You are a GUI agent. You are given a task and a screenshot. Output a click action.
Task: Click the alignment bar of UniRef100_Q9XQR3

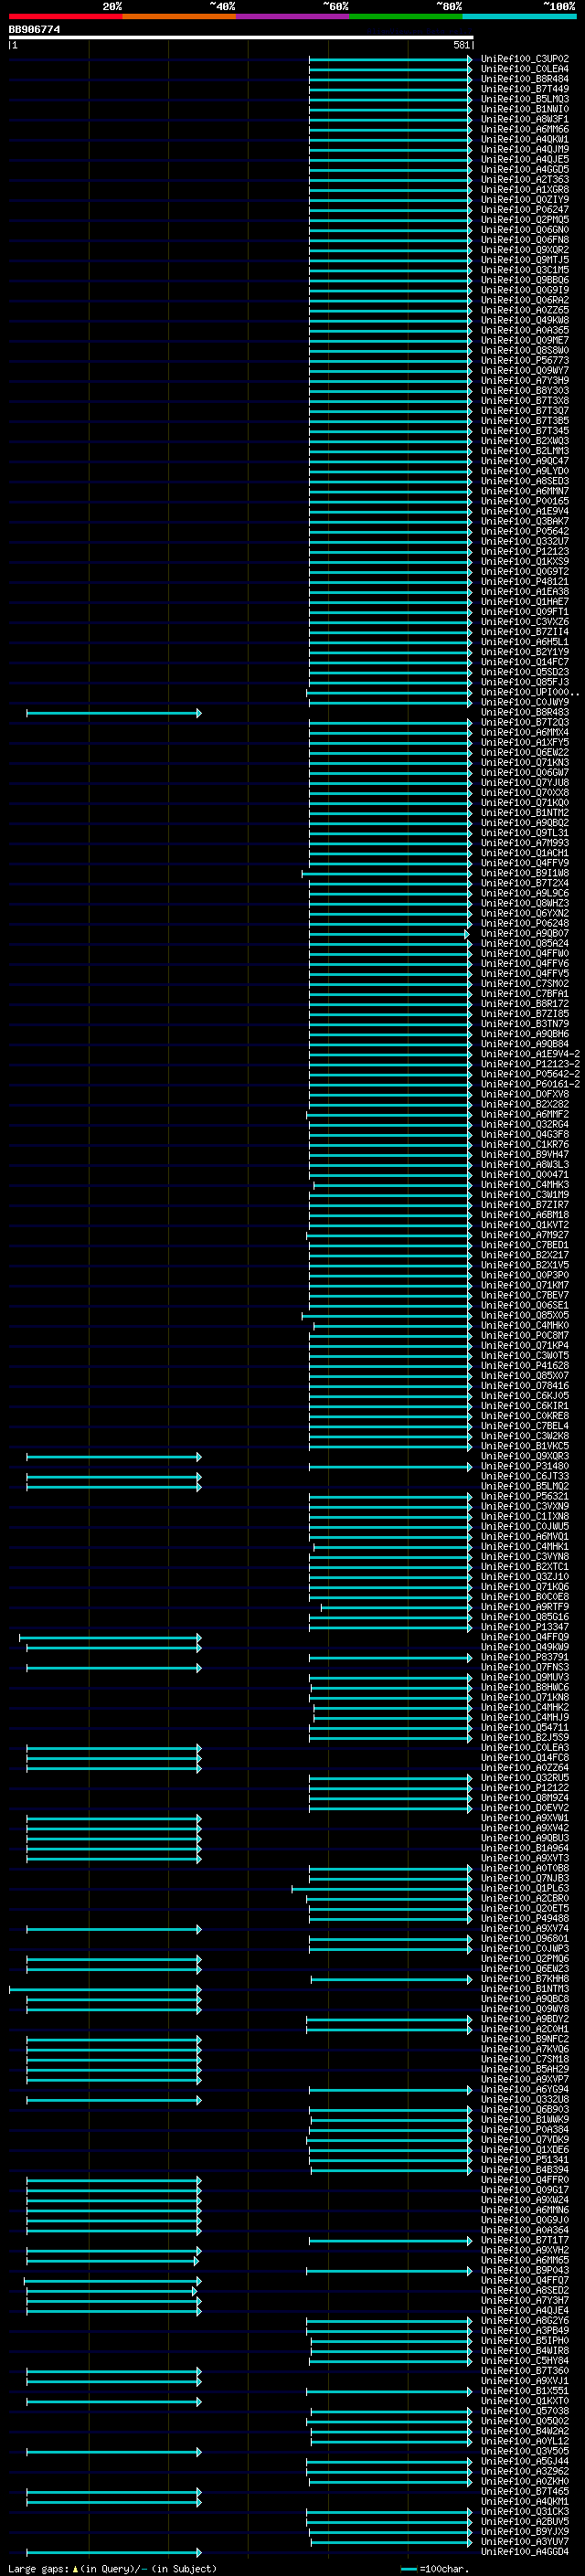(x=113, y=1457)
